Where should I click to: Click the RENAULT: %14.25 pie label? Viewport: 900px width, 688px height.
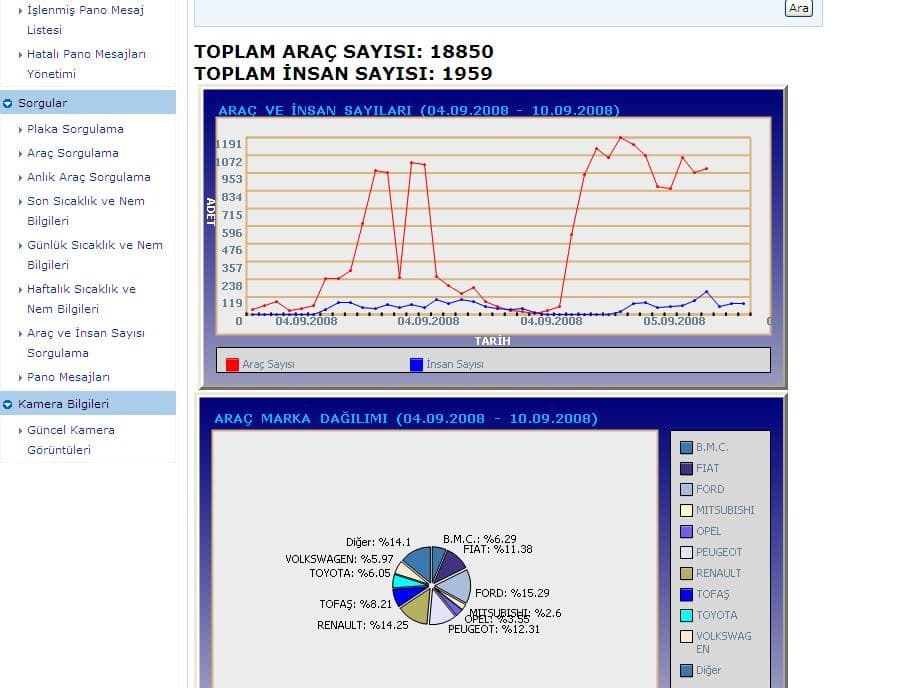coord(362,625)
